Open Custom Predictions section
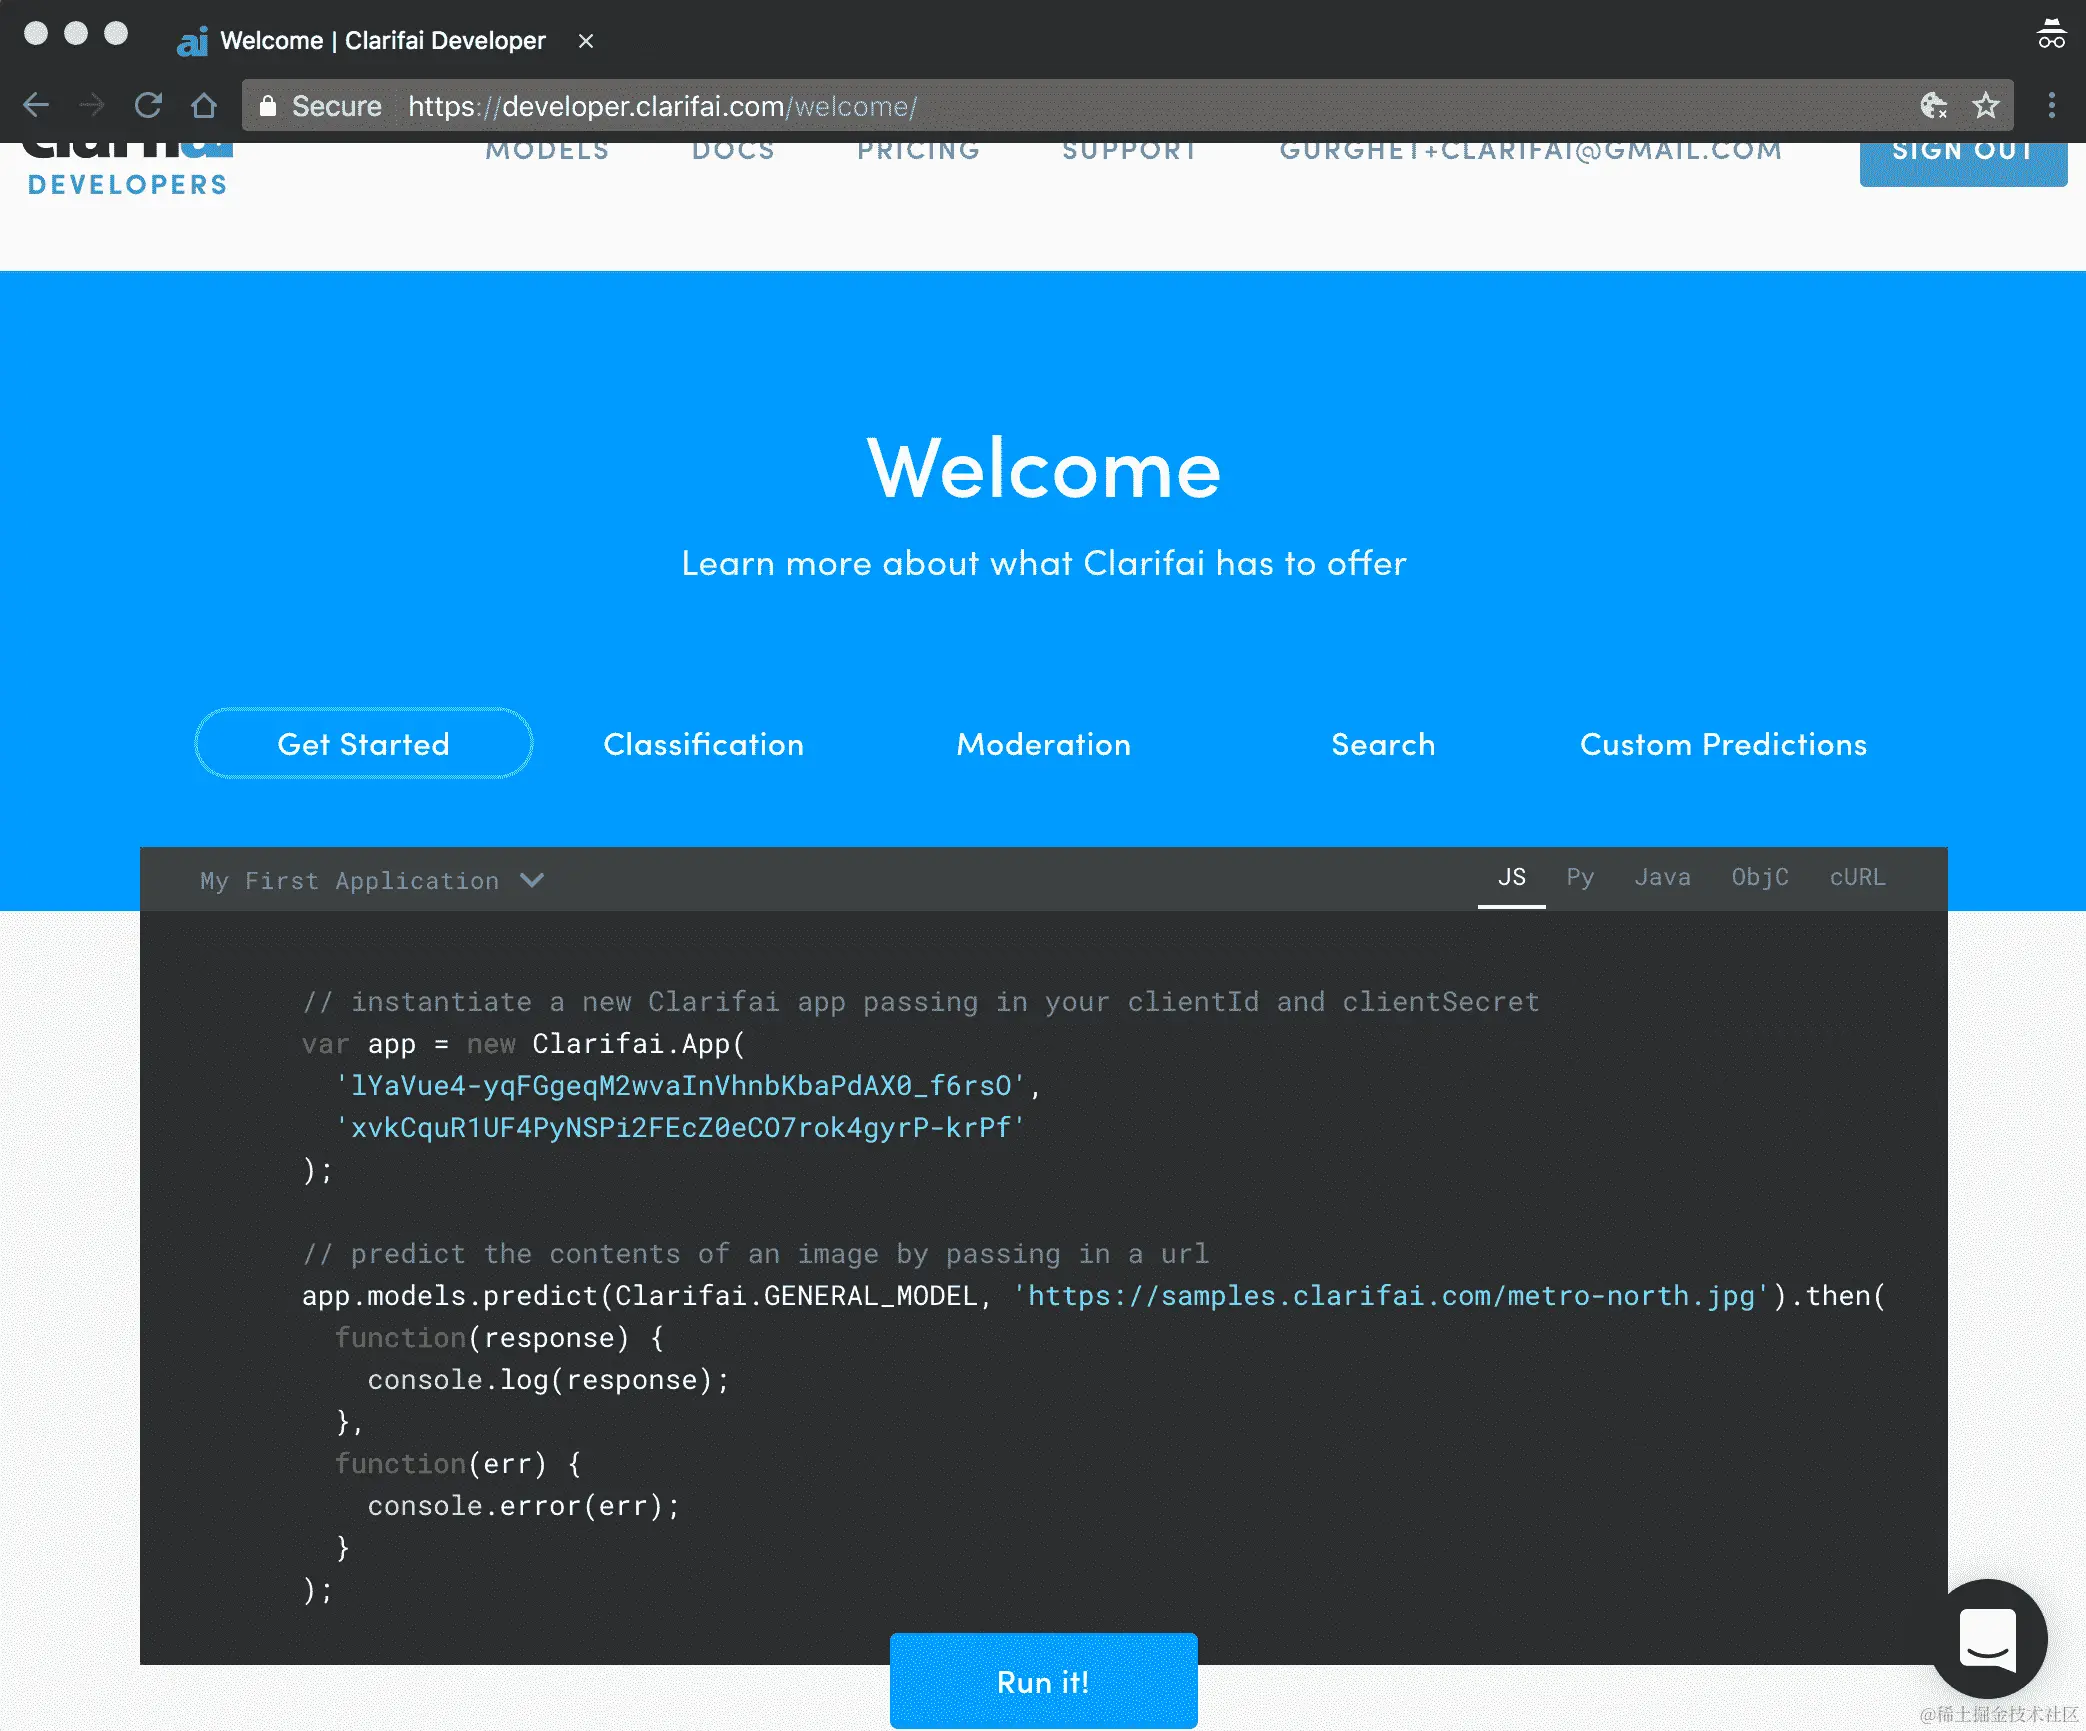2086x1731 pixels. pos(1723,744)
